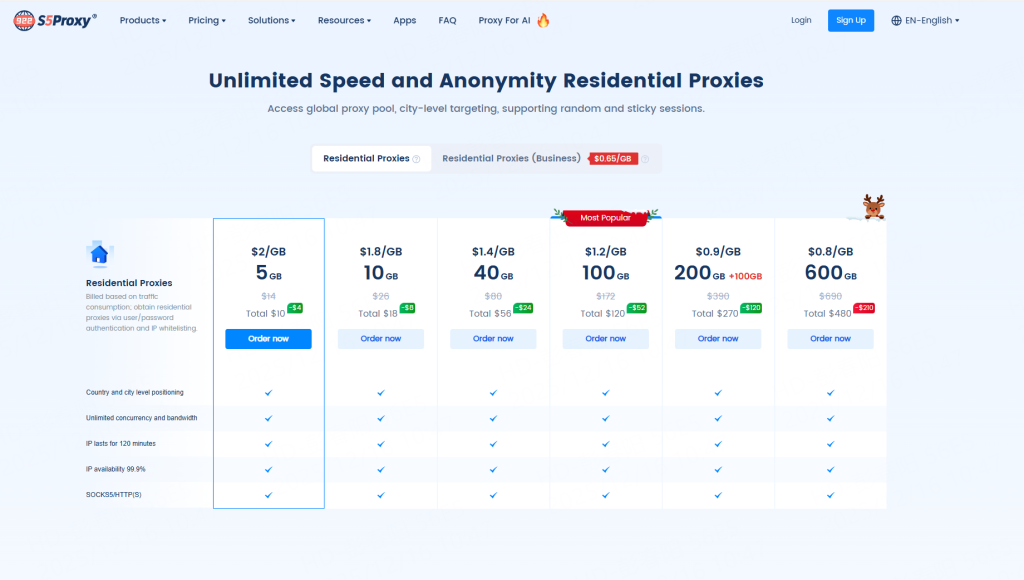Click the Login link
This screenshot has width=1024, height=580.
coord(801,20)
